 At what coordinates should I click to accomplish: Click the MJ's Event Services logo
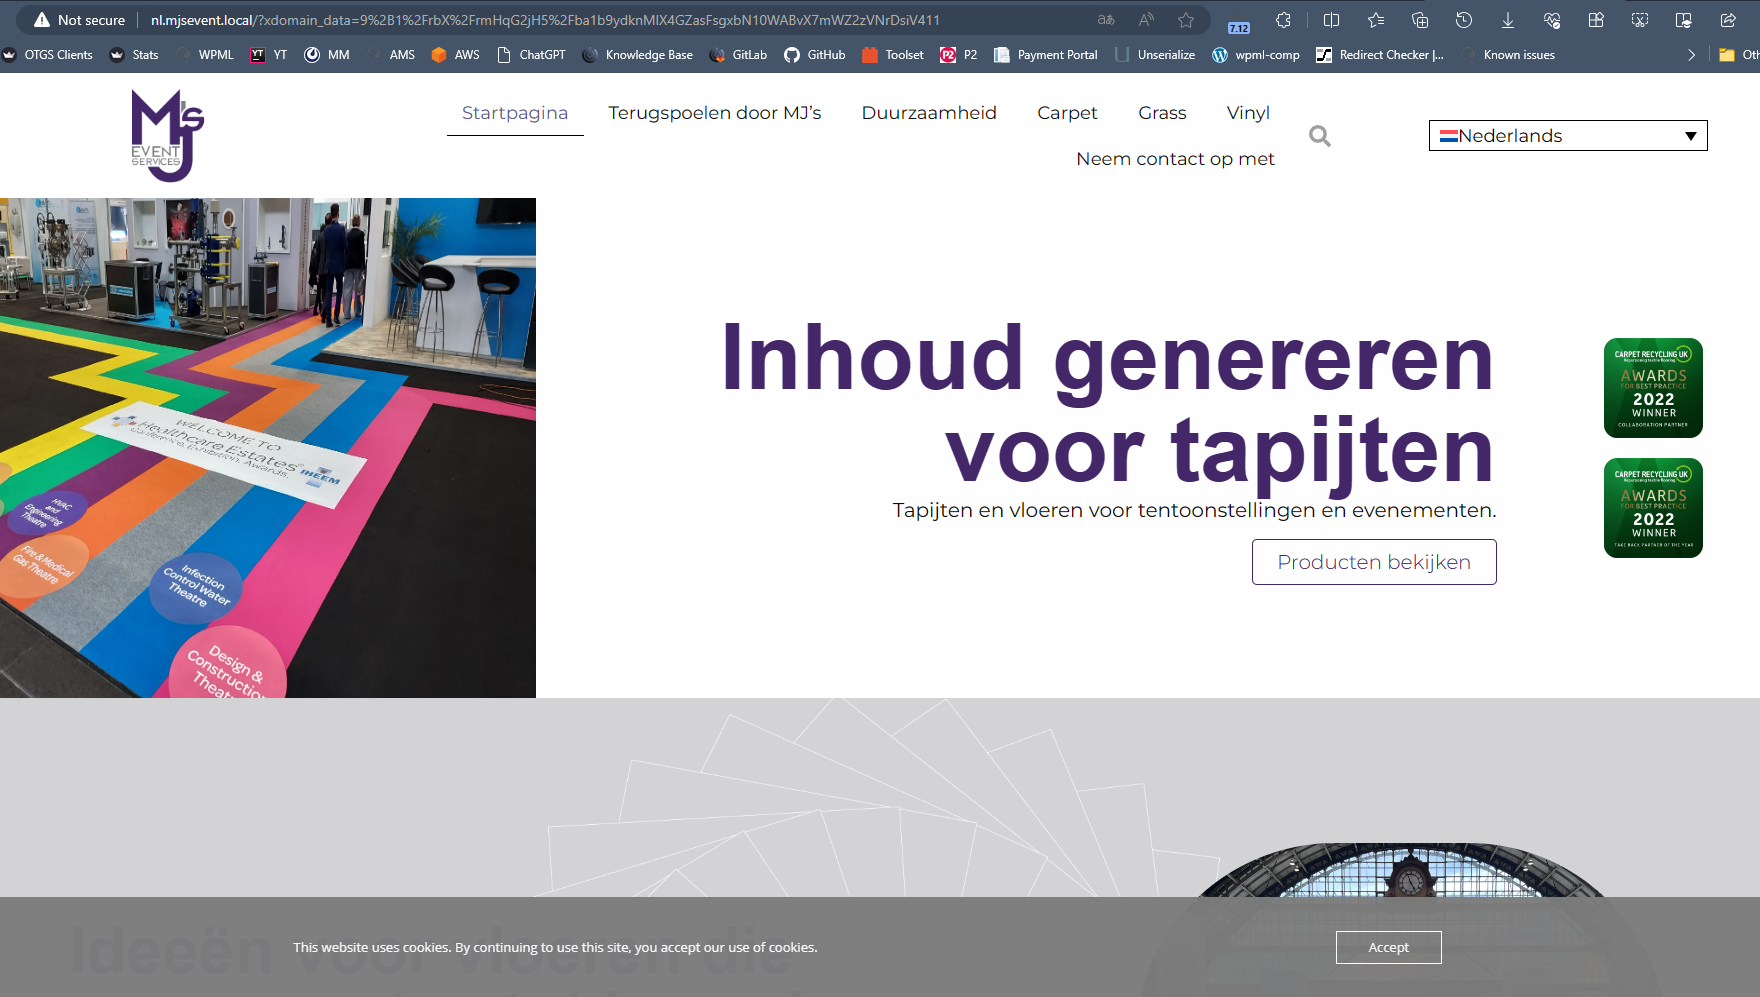point(167,135)
